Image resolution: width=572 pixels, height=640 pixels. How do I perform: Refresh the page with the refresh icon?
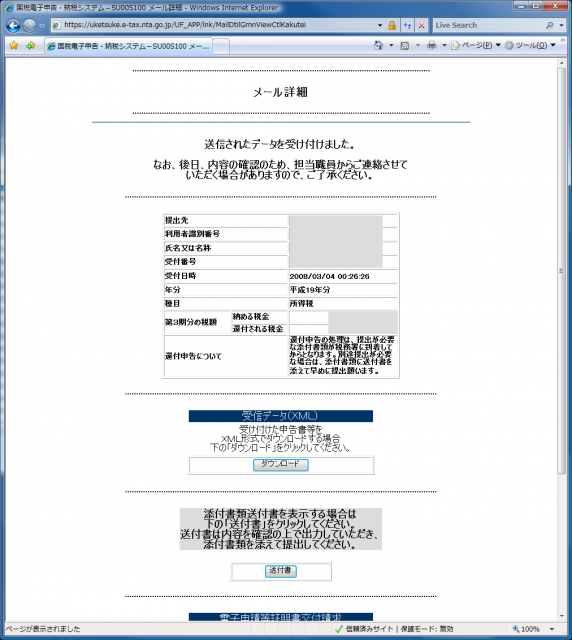pyautogui.click(x=407, y=25)
